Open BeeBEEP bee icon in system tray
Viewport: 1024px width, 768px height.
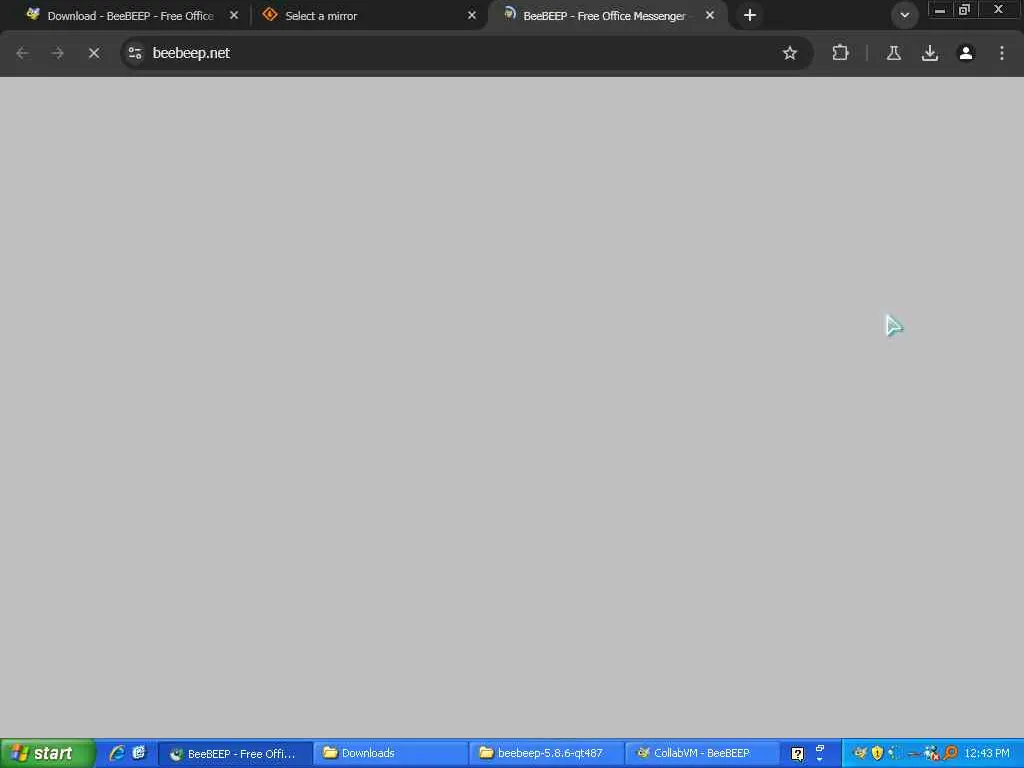[860, 753]
